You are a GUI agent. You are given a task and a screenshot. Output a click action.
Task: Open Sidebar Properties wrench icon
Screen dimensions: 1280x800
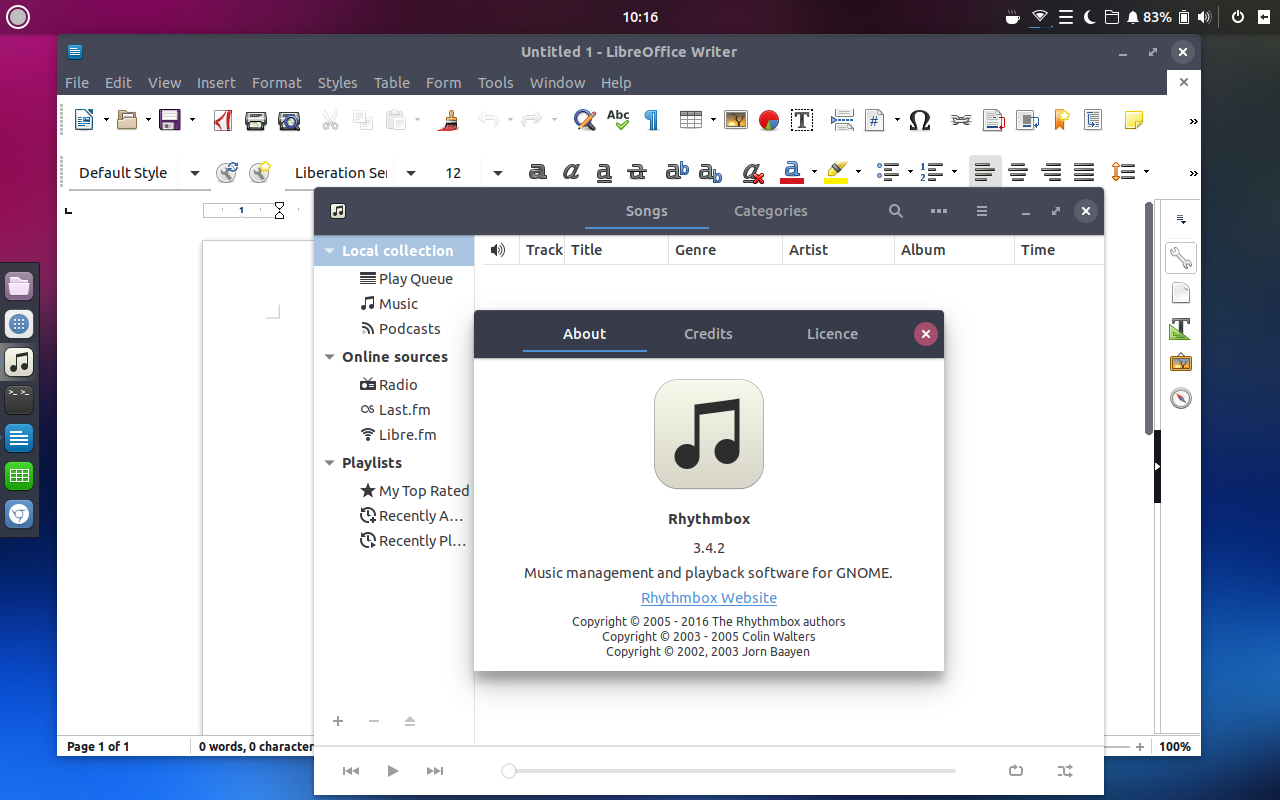[1181, 258]
